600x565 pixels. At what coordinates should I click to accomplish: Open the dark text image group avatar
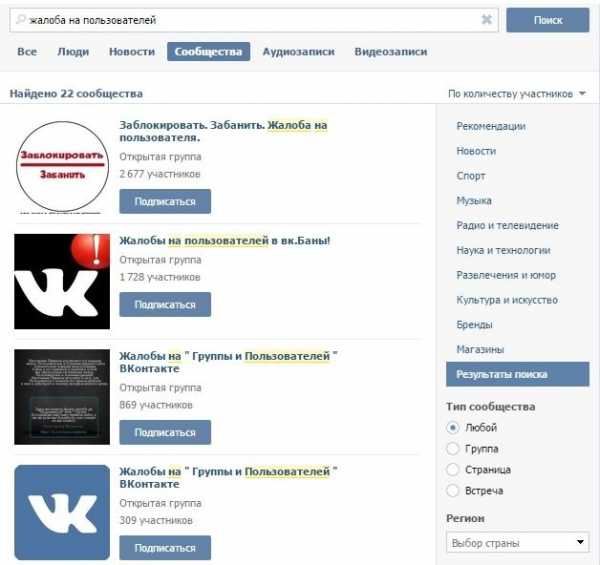[x=62, y=397]
